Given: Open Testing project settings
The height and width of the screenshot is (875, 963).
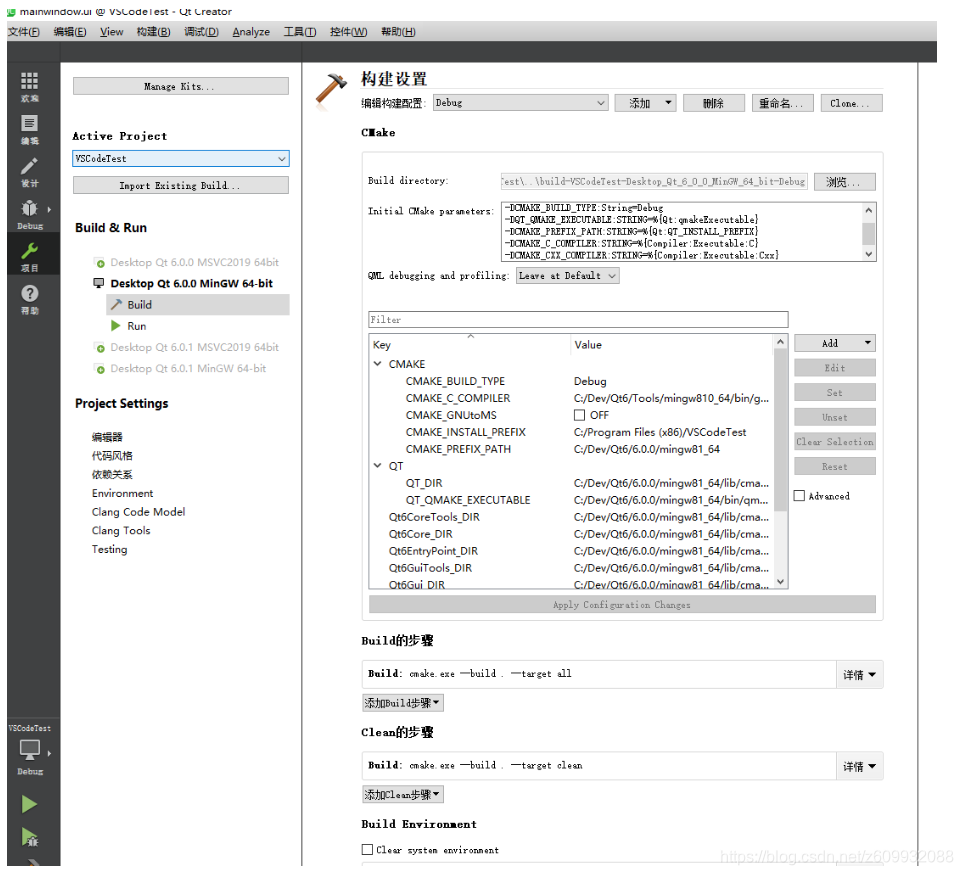Looking at the screenshot, I should [109, 550].
